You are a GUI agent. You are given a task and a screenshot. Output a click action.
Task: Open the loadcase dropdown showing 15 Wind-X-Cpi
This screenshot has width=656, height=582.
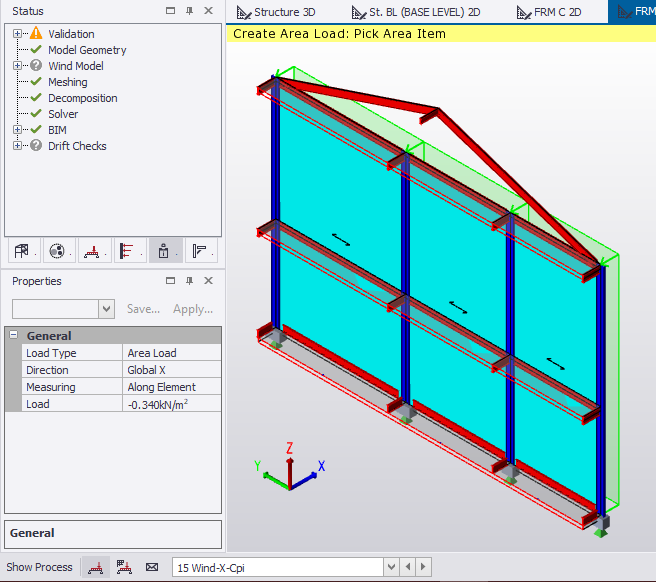point(391,567)
